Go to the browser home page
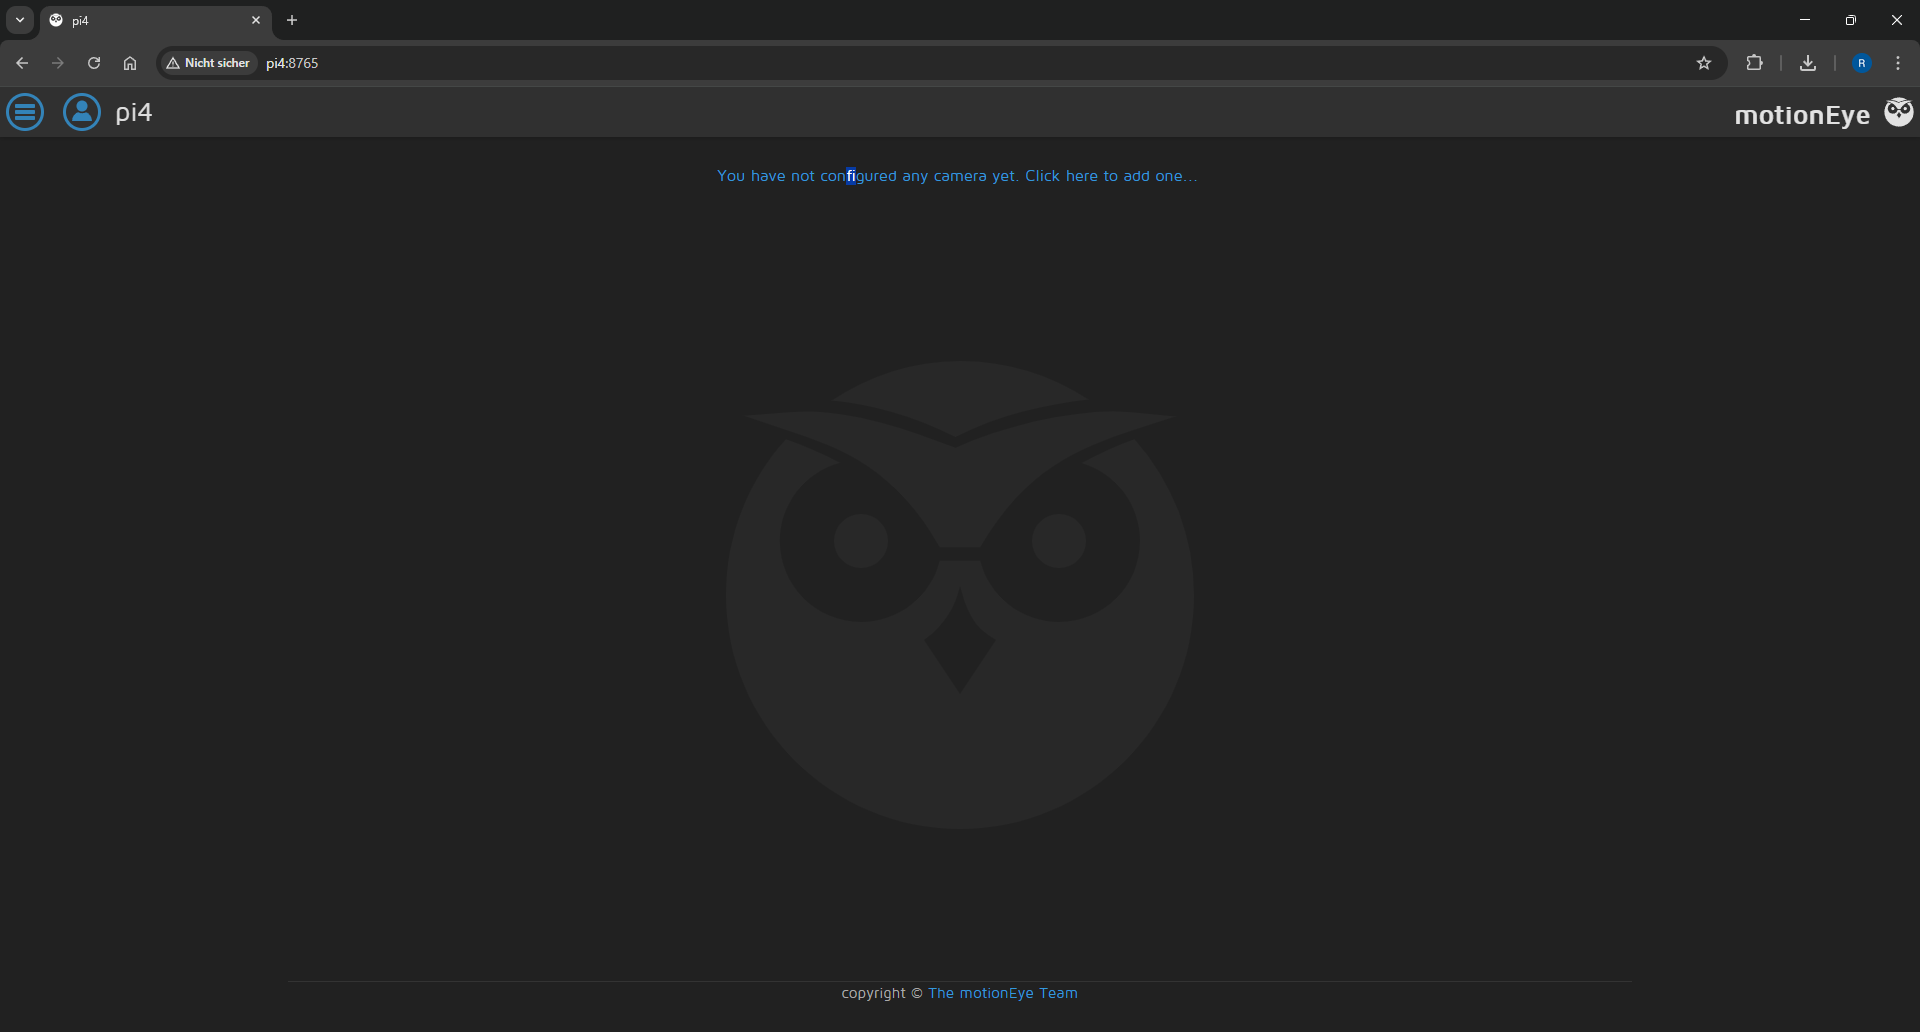The image size is (1920, 1032). point(130,63)
